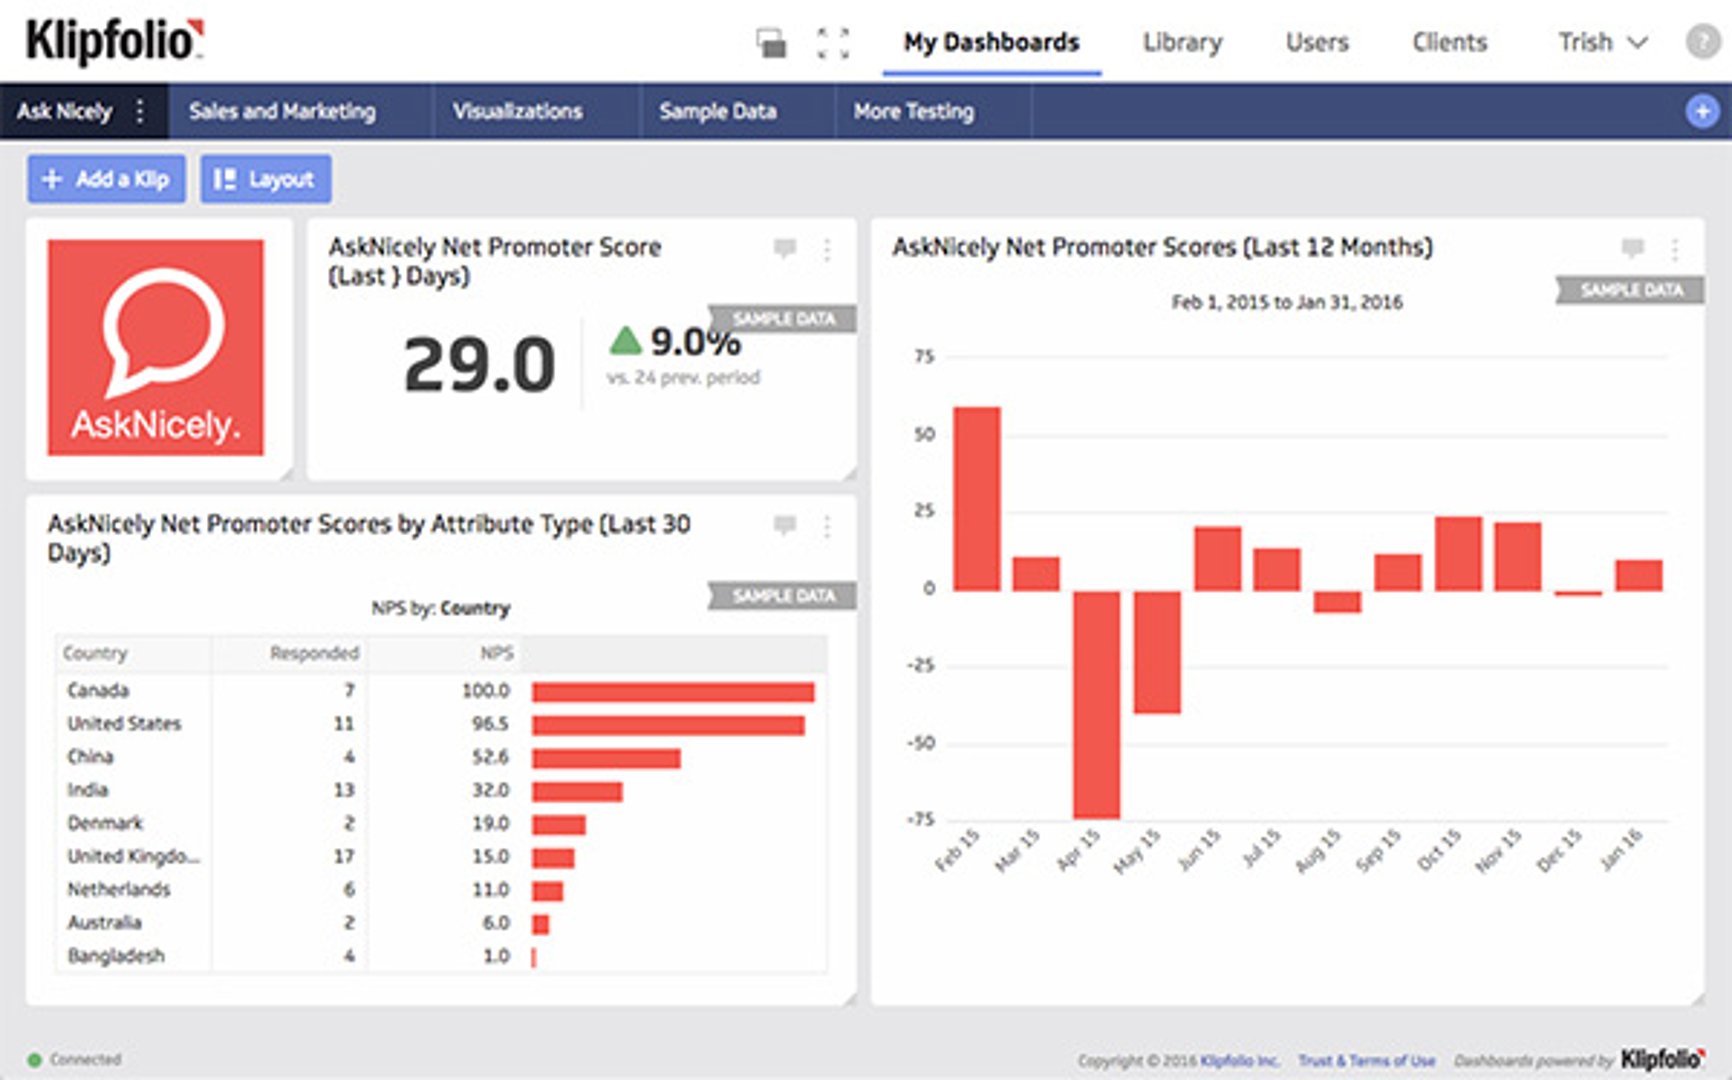Viewport: 1732px width, 1080px height.
Task: Open the Users menu
Action: pyautogui.click(x=1317, y=43)
